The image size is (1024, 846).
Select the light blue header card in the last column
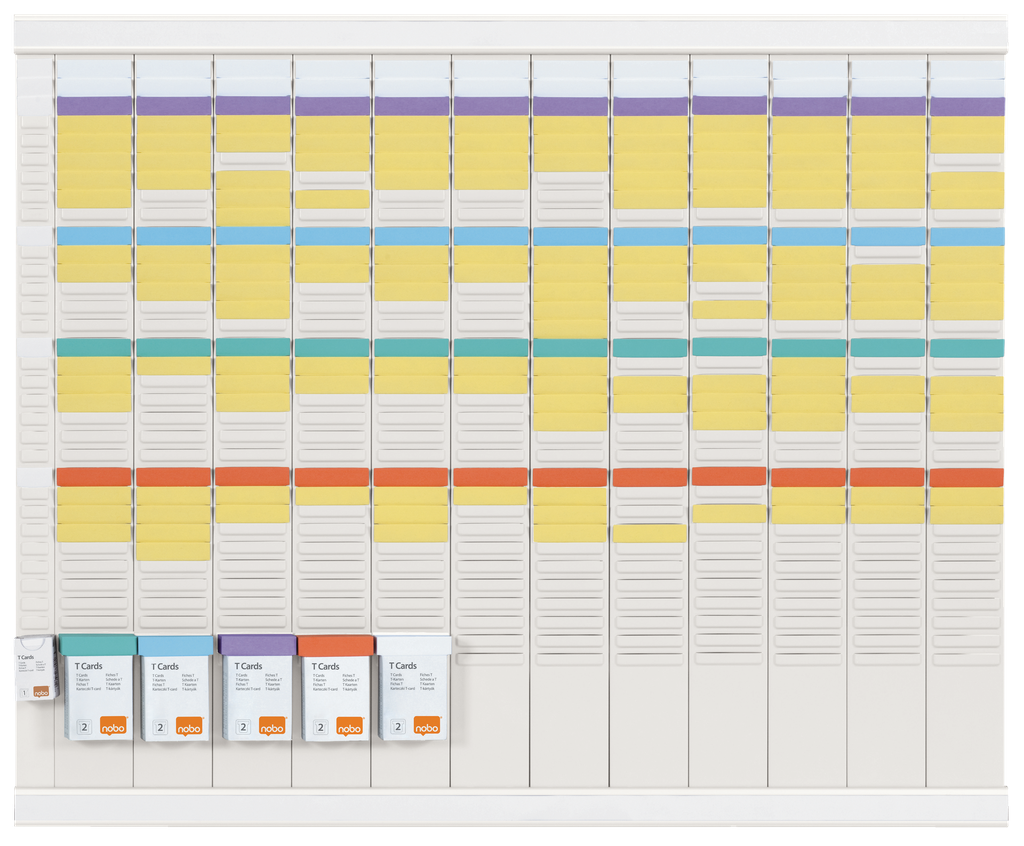click(966, 237)
